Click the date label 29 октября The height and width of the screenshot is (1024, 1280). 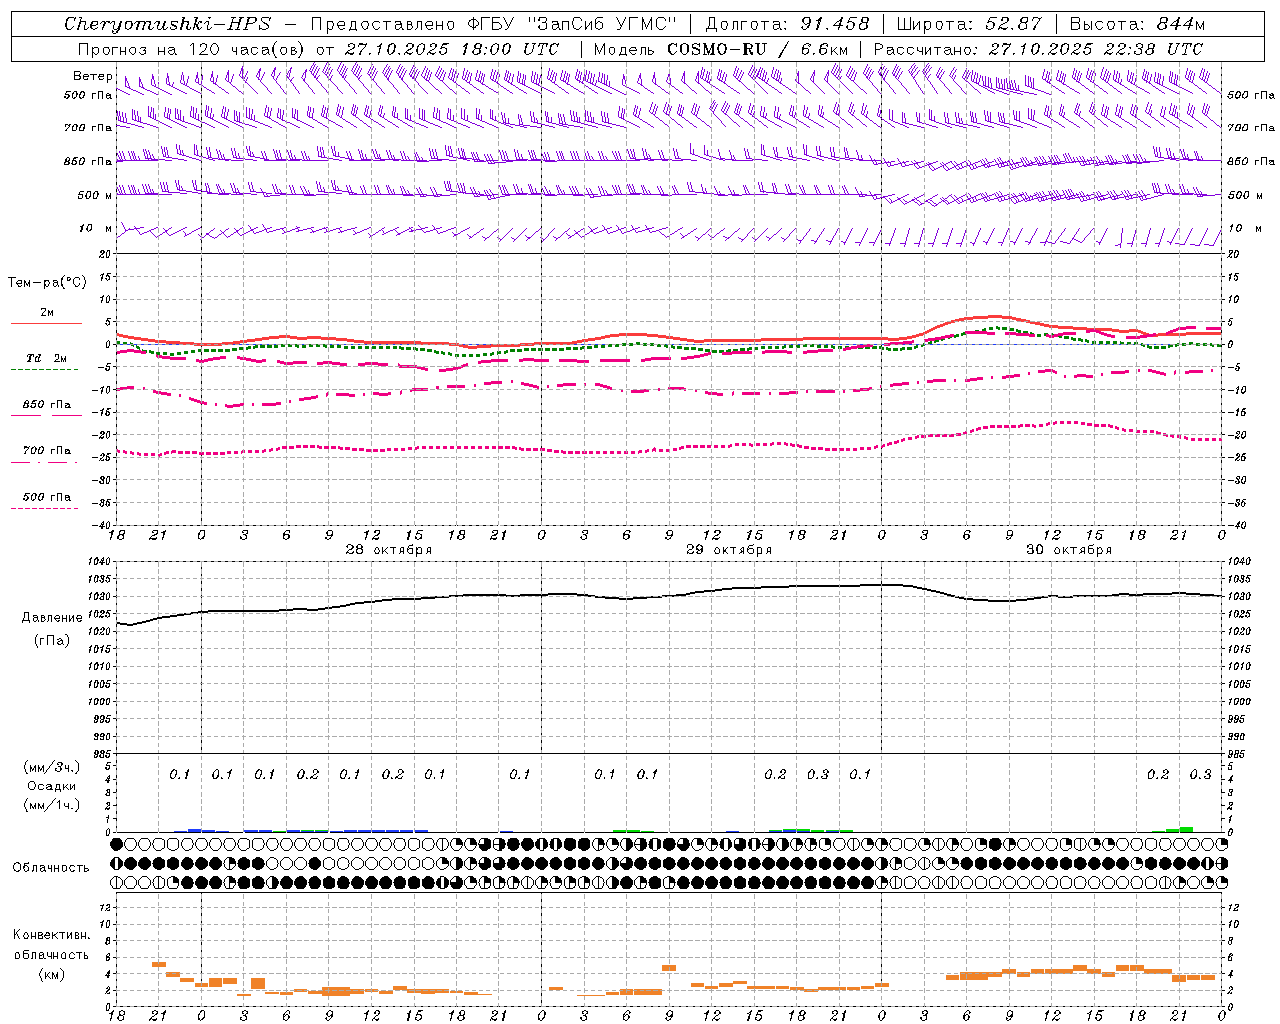(x=729, y=550)
